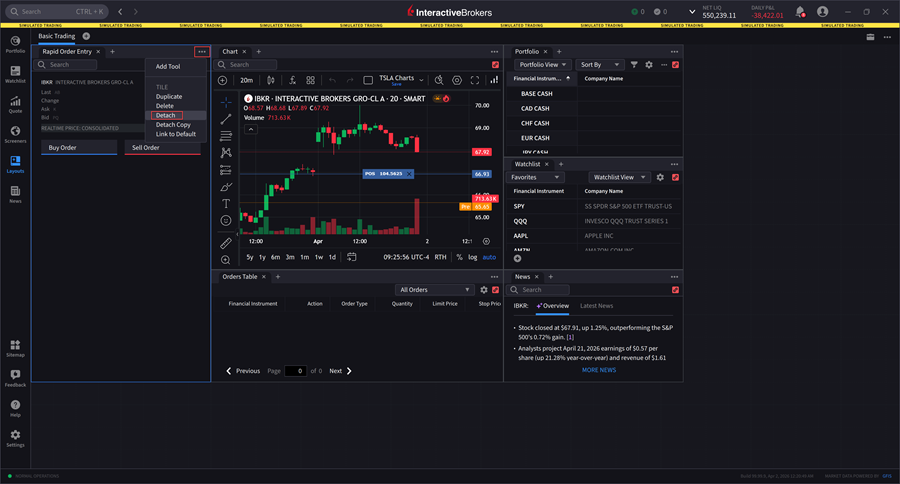Viewport: 900px width, 484px height.
Task: Expand the Portfolio View dropdown
Action: 544,65
